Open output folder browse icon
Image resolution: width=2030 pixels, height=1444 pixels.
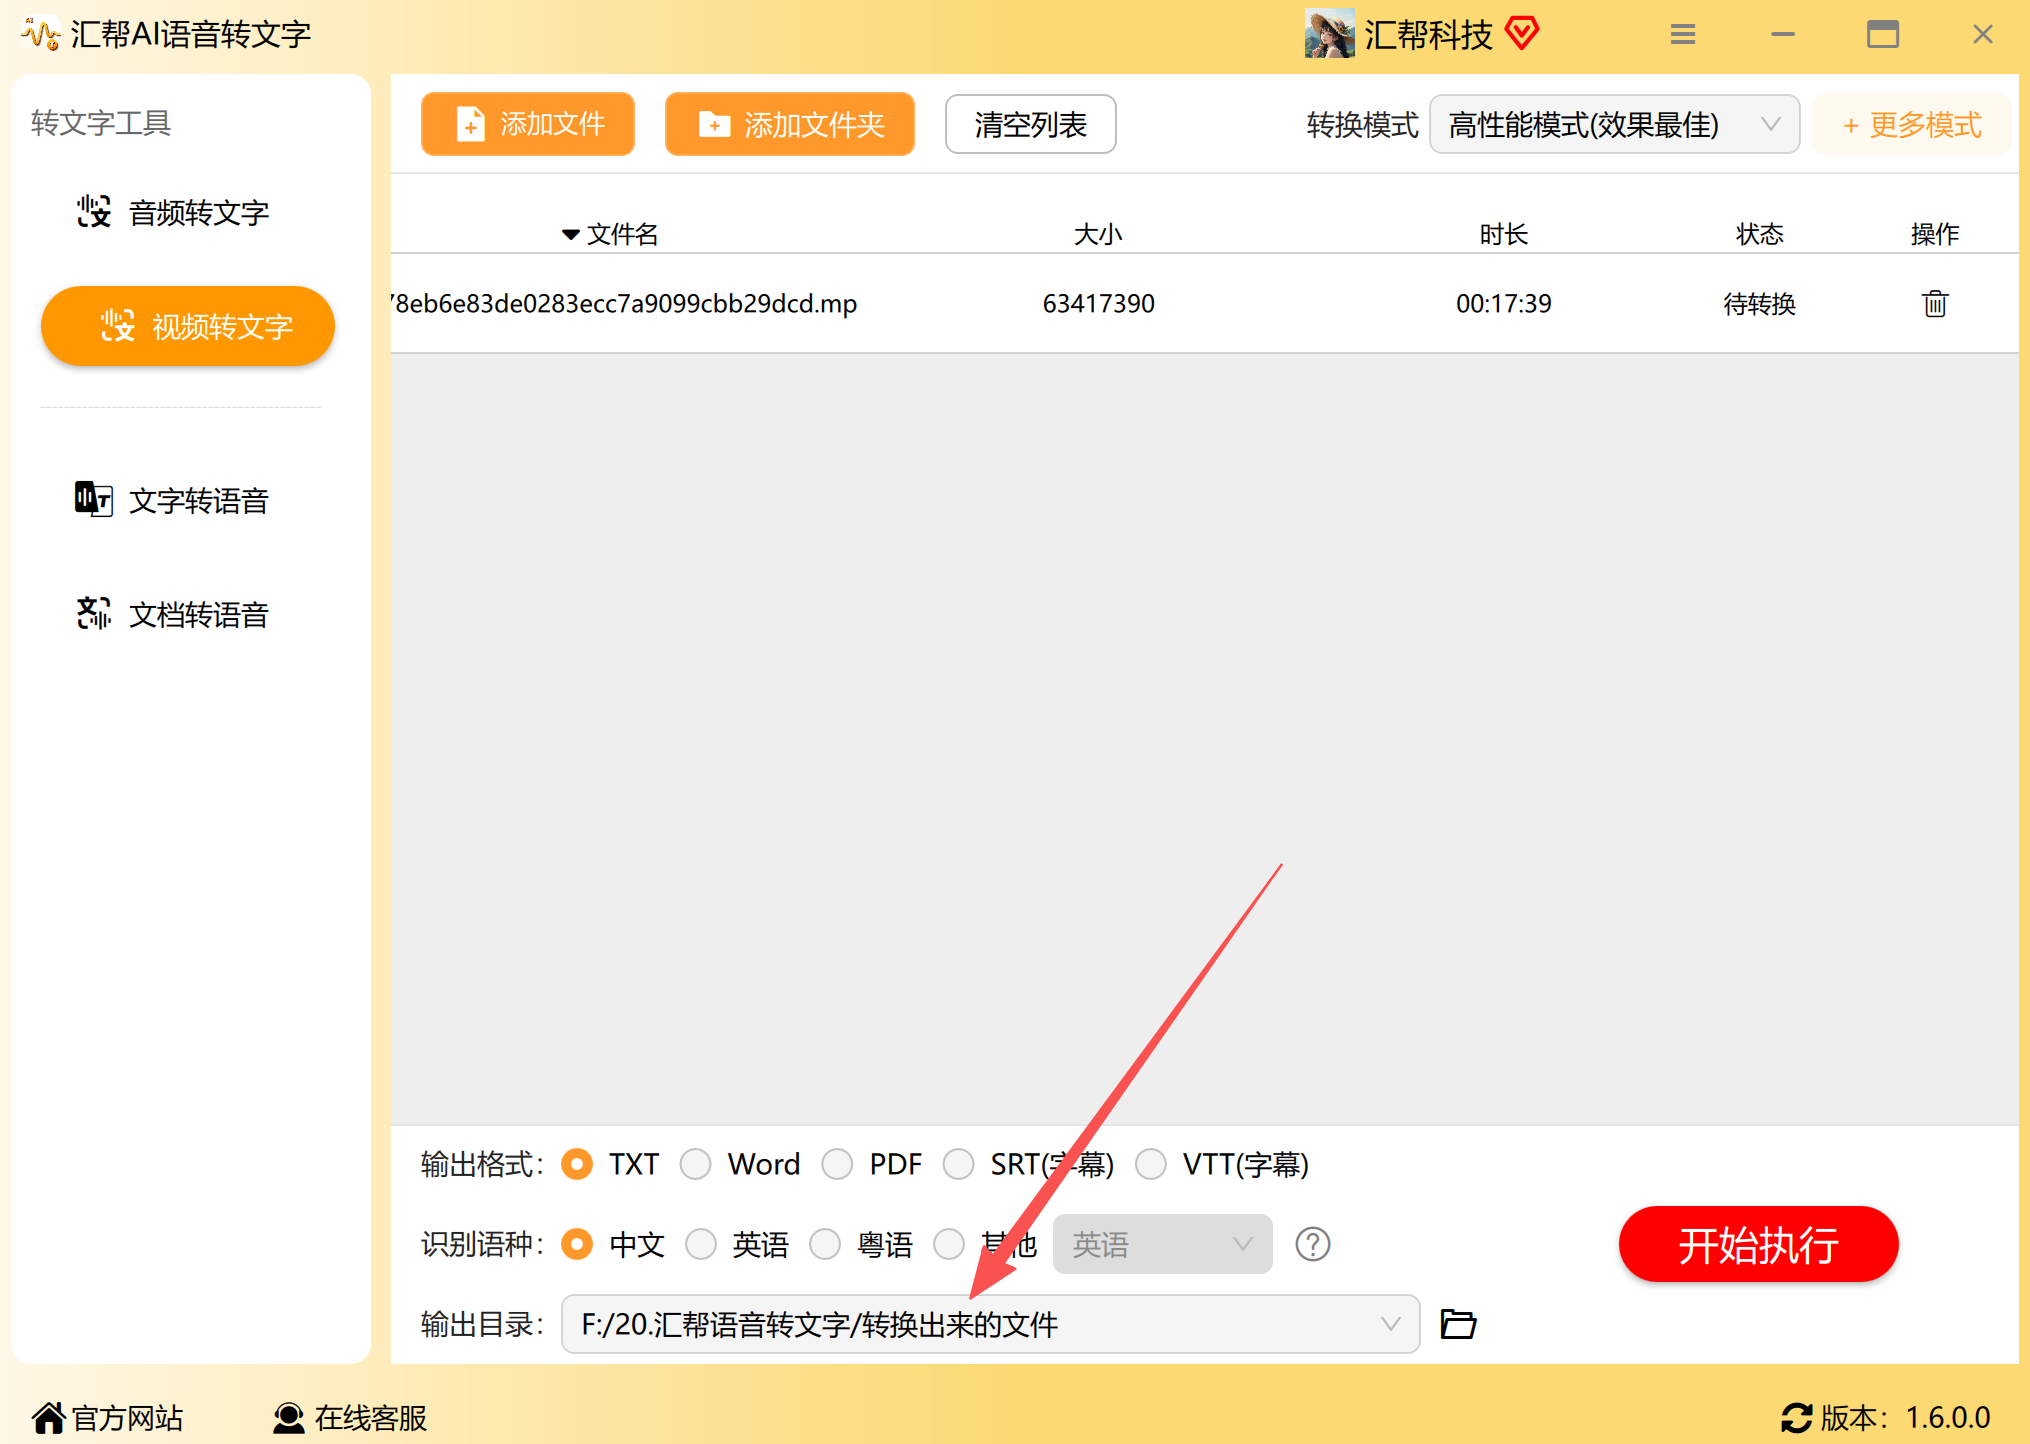(1458, 1324)
